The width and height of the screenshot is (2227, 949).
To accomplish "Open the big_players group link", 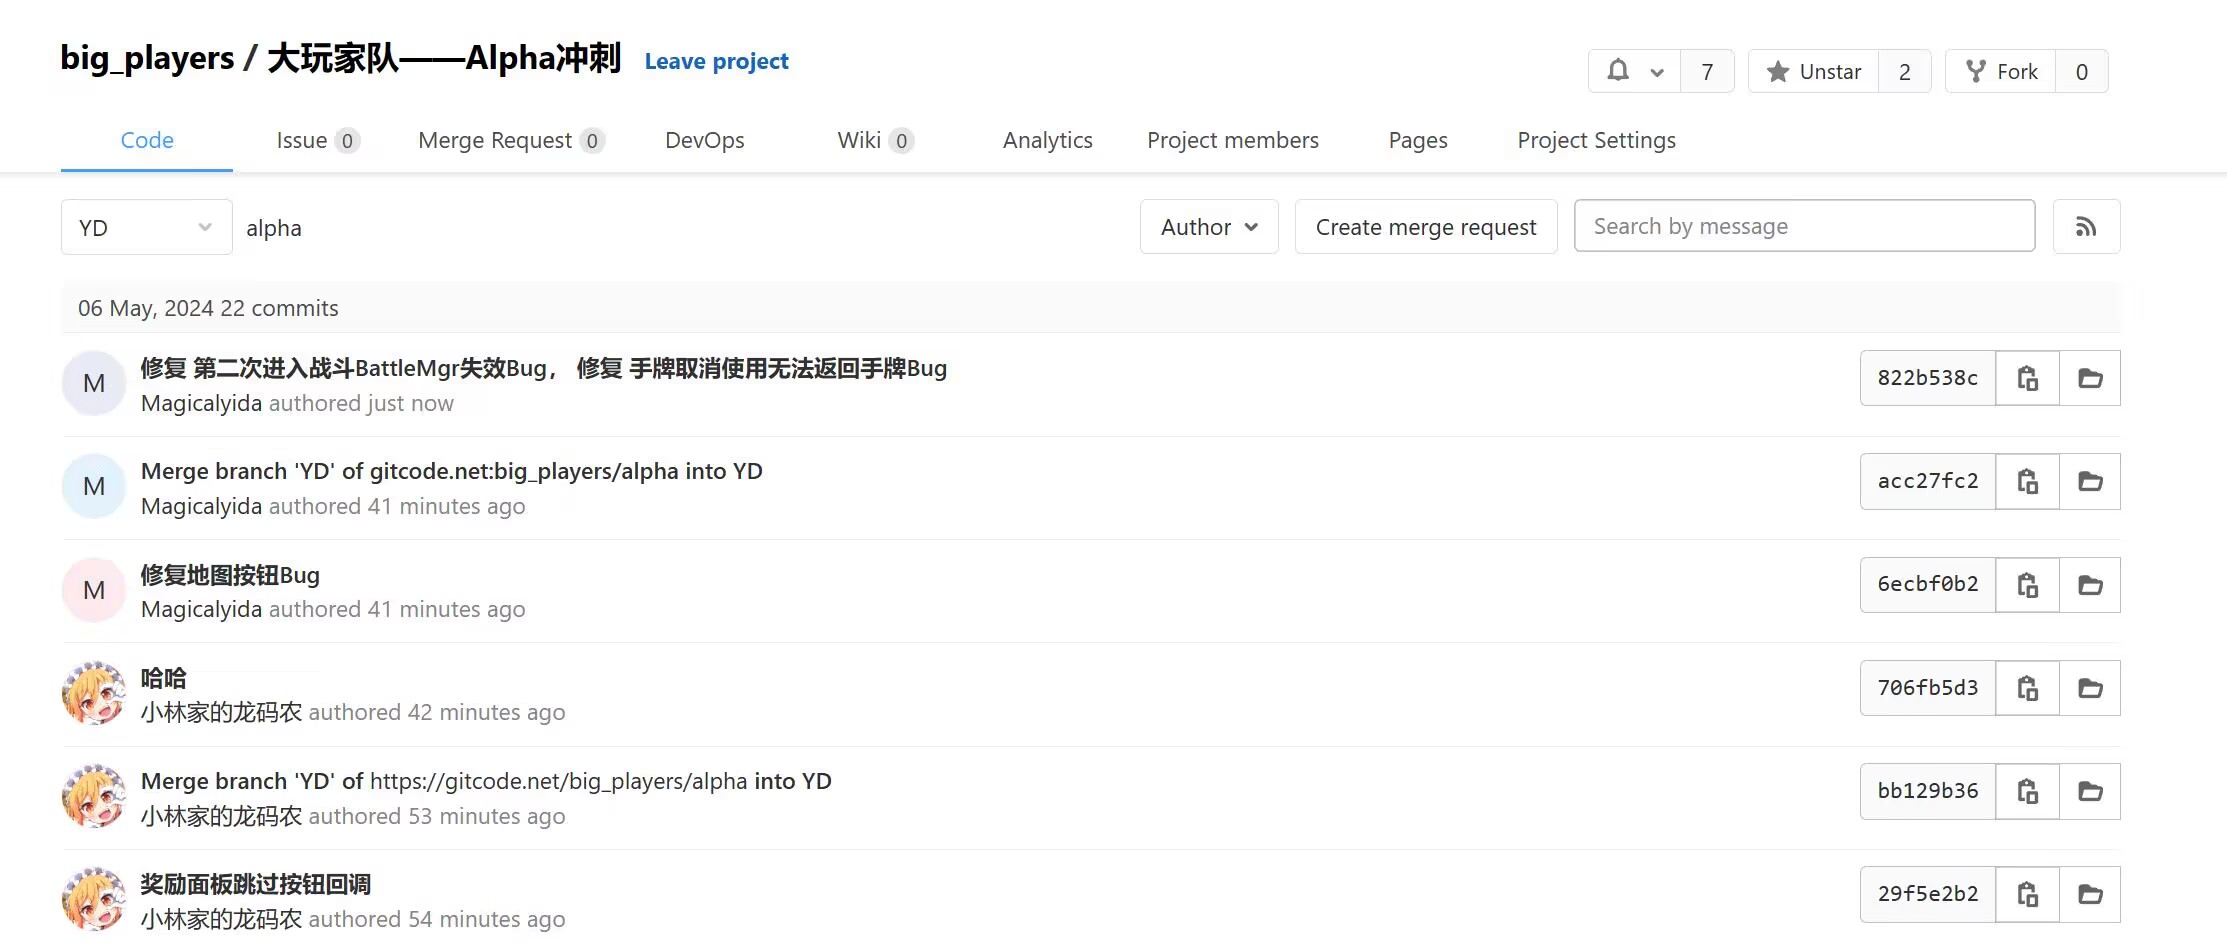I will [147, 58].
